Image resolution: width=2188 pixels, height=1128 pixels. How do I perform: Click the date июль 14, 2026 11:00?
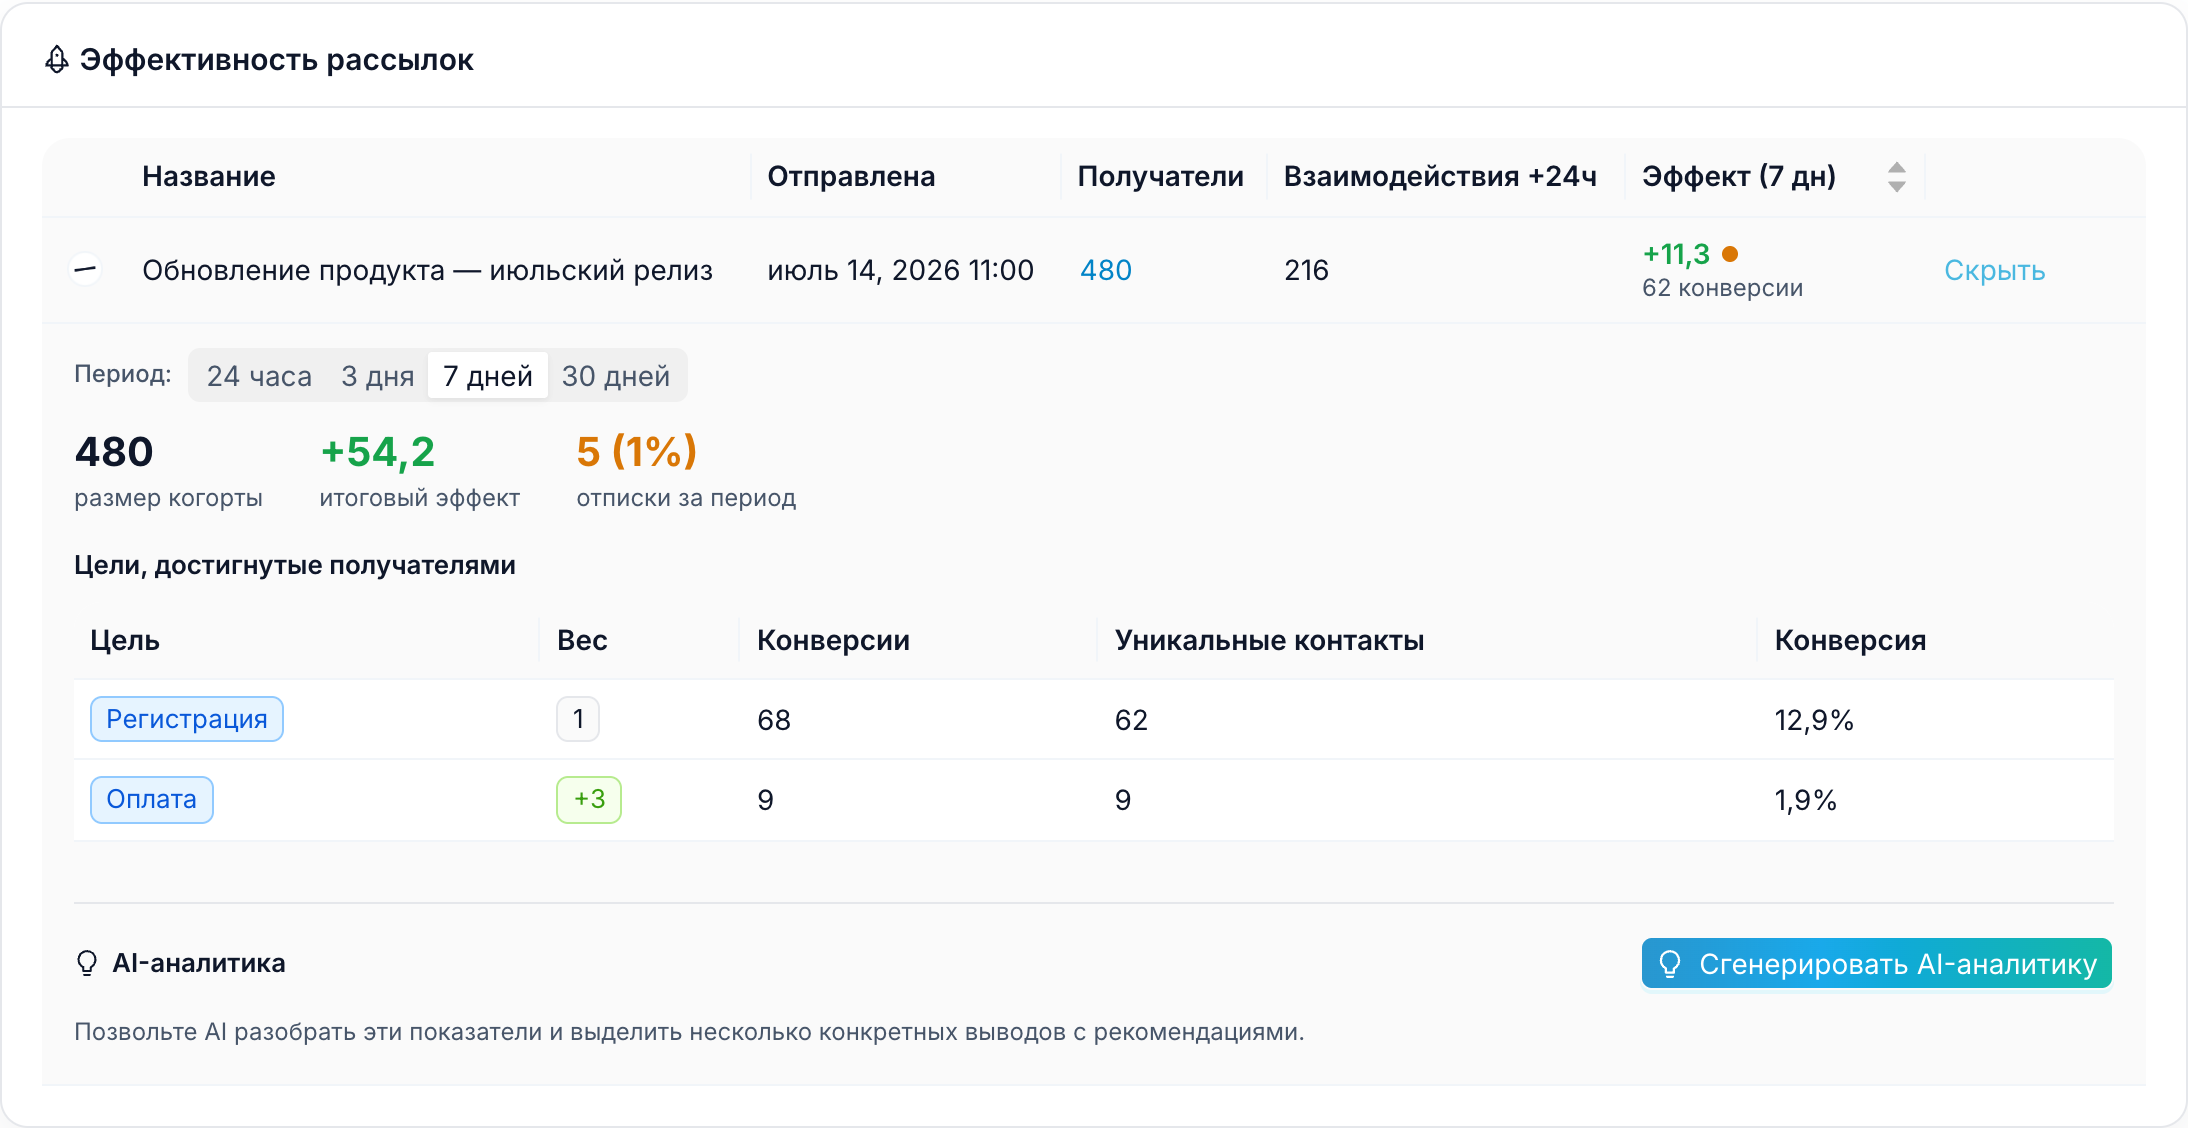point(900,270)
